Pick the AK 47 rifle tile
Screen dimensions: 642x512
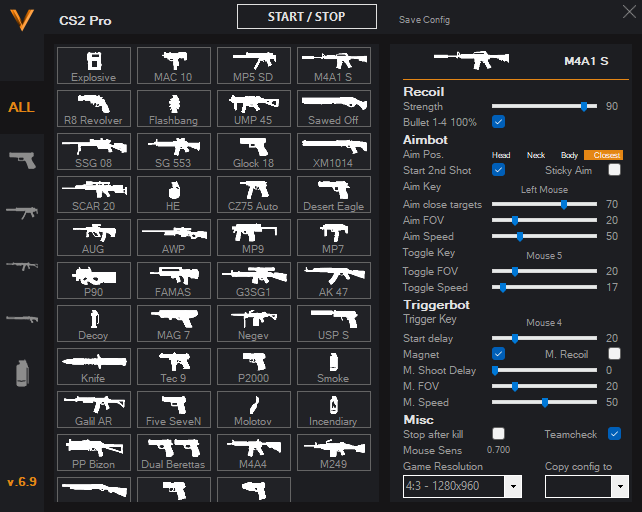coord(334,281)
